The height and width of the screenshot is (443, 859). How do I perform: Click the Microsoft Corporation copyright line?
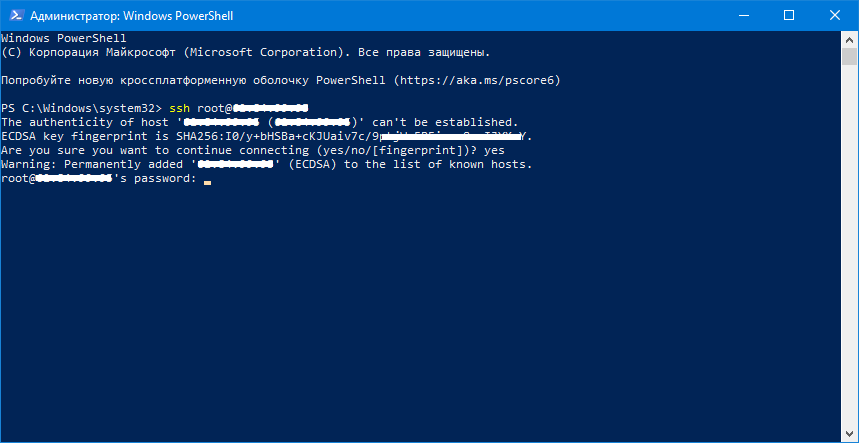[x=245, y=53]
